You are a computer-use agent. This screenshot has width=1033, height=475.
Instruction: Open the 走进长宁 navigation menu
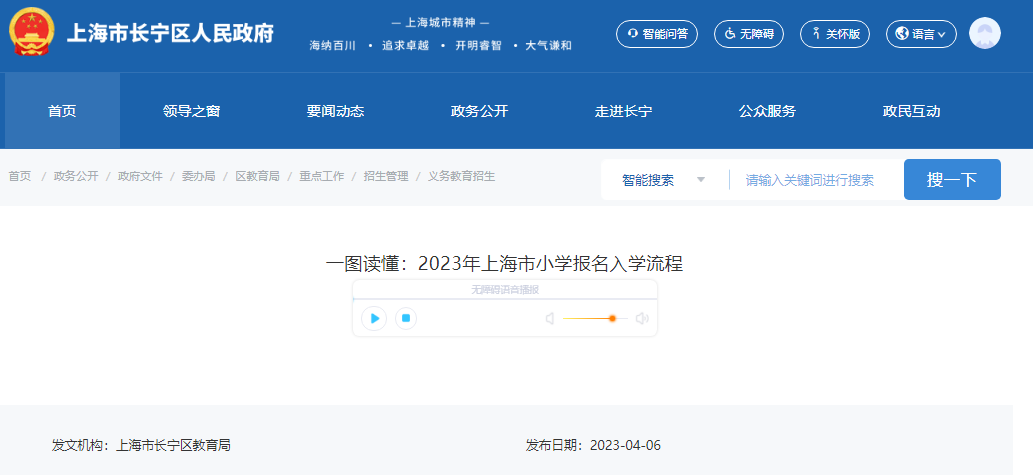coord(624,111)
